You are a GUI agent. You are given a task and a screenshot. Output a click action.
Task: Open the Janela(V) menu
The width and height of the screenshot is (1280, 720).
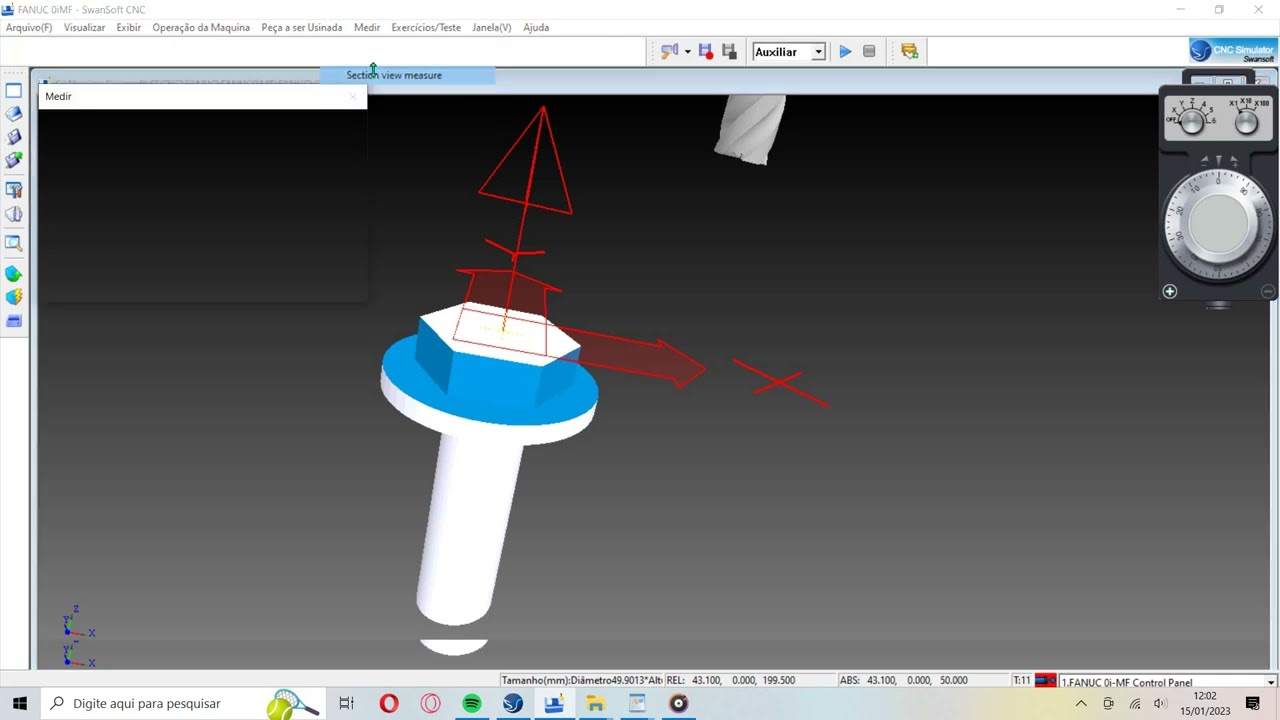point(491,27)
